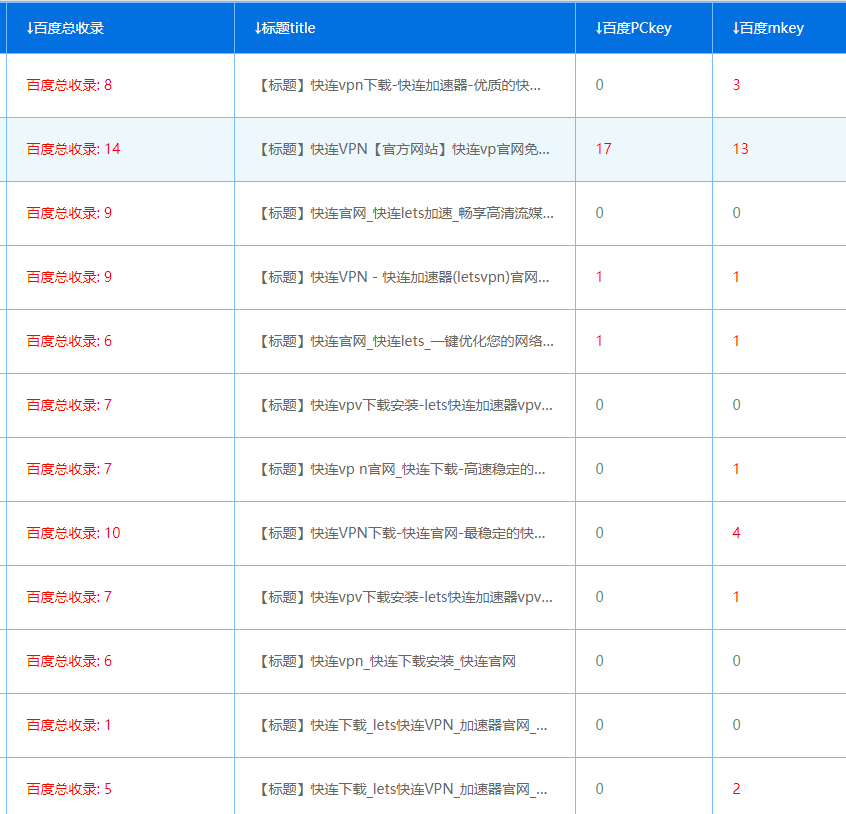Click mkey 1 in the 一键优化 row
This screenshot has width=846, height=814.
coord(736,341)
